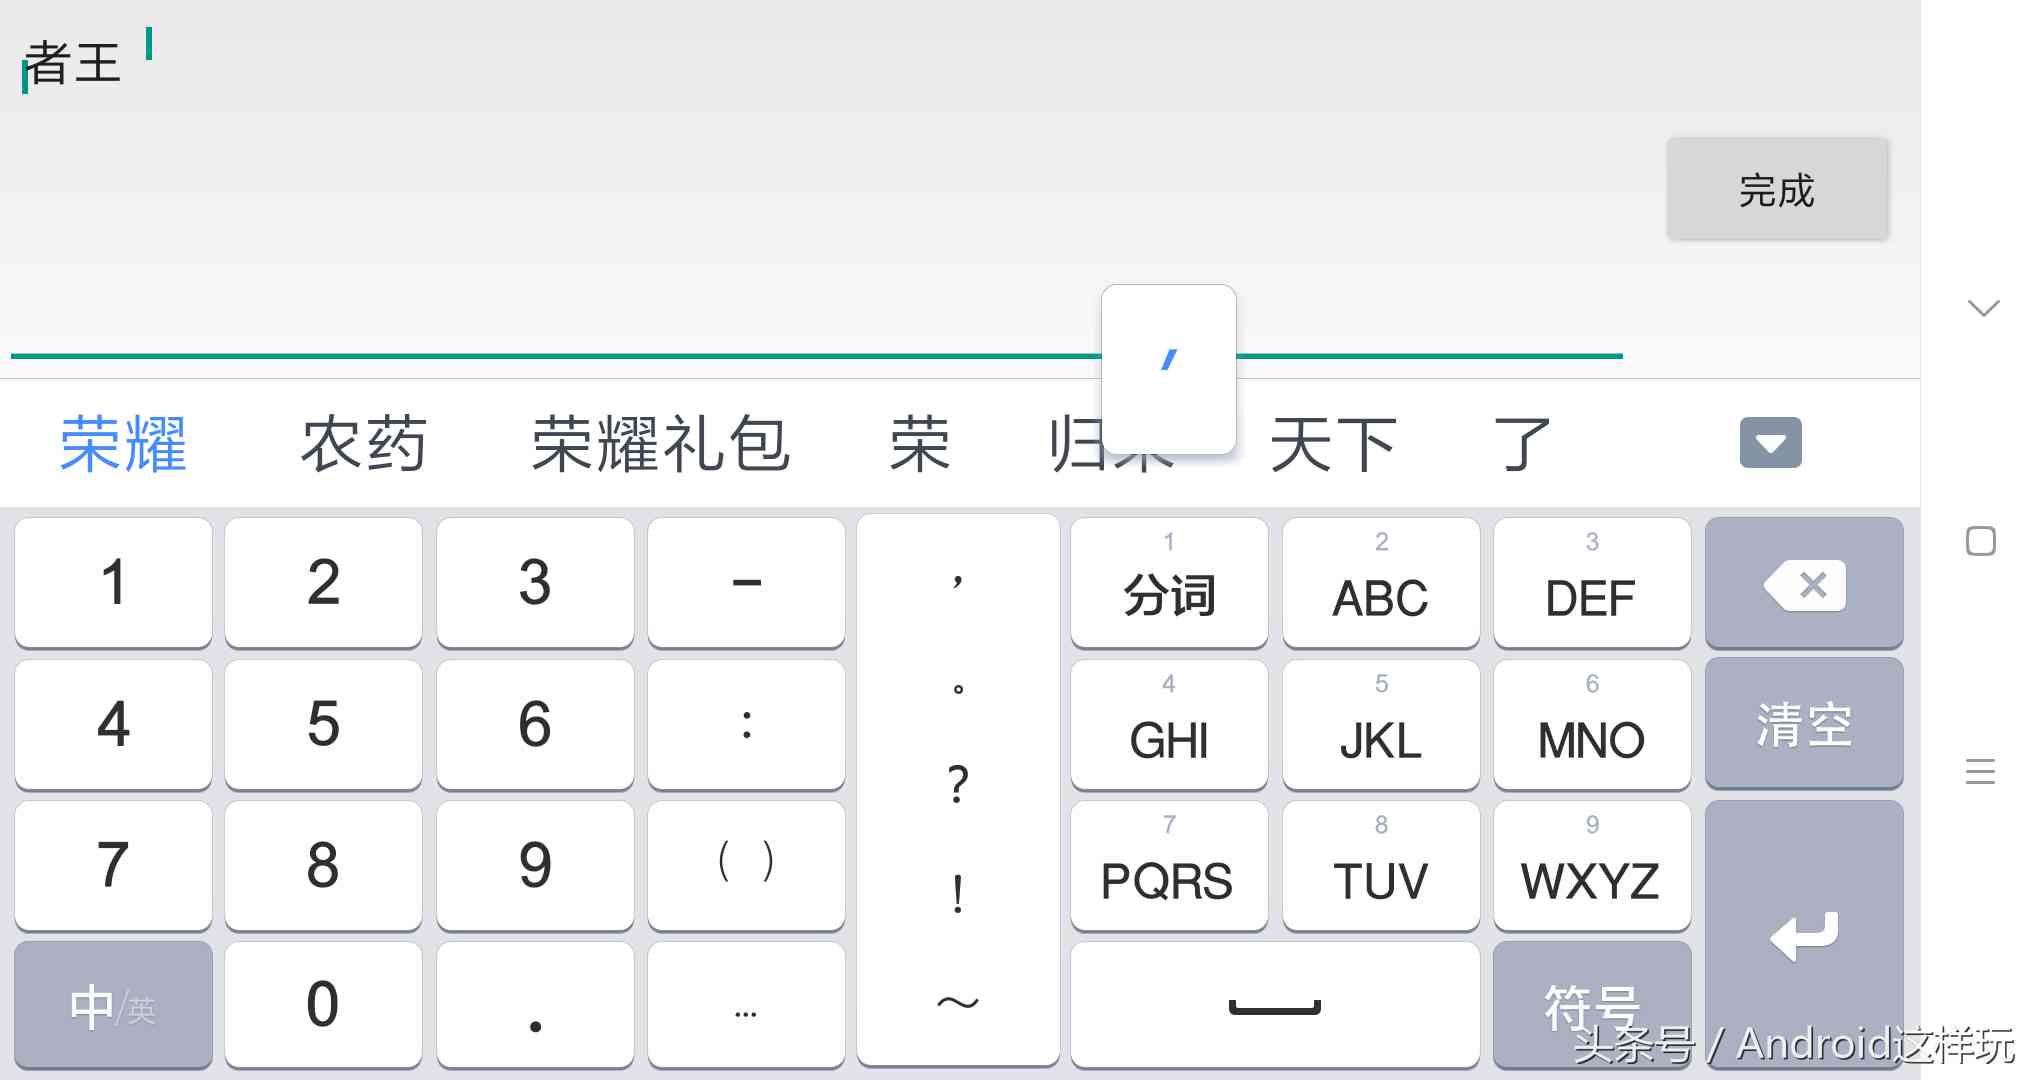Tap the ABC letter key
This screenshot has width=2040, height=1080.
[x=1381, y=583]
